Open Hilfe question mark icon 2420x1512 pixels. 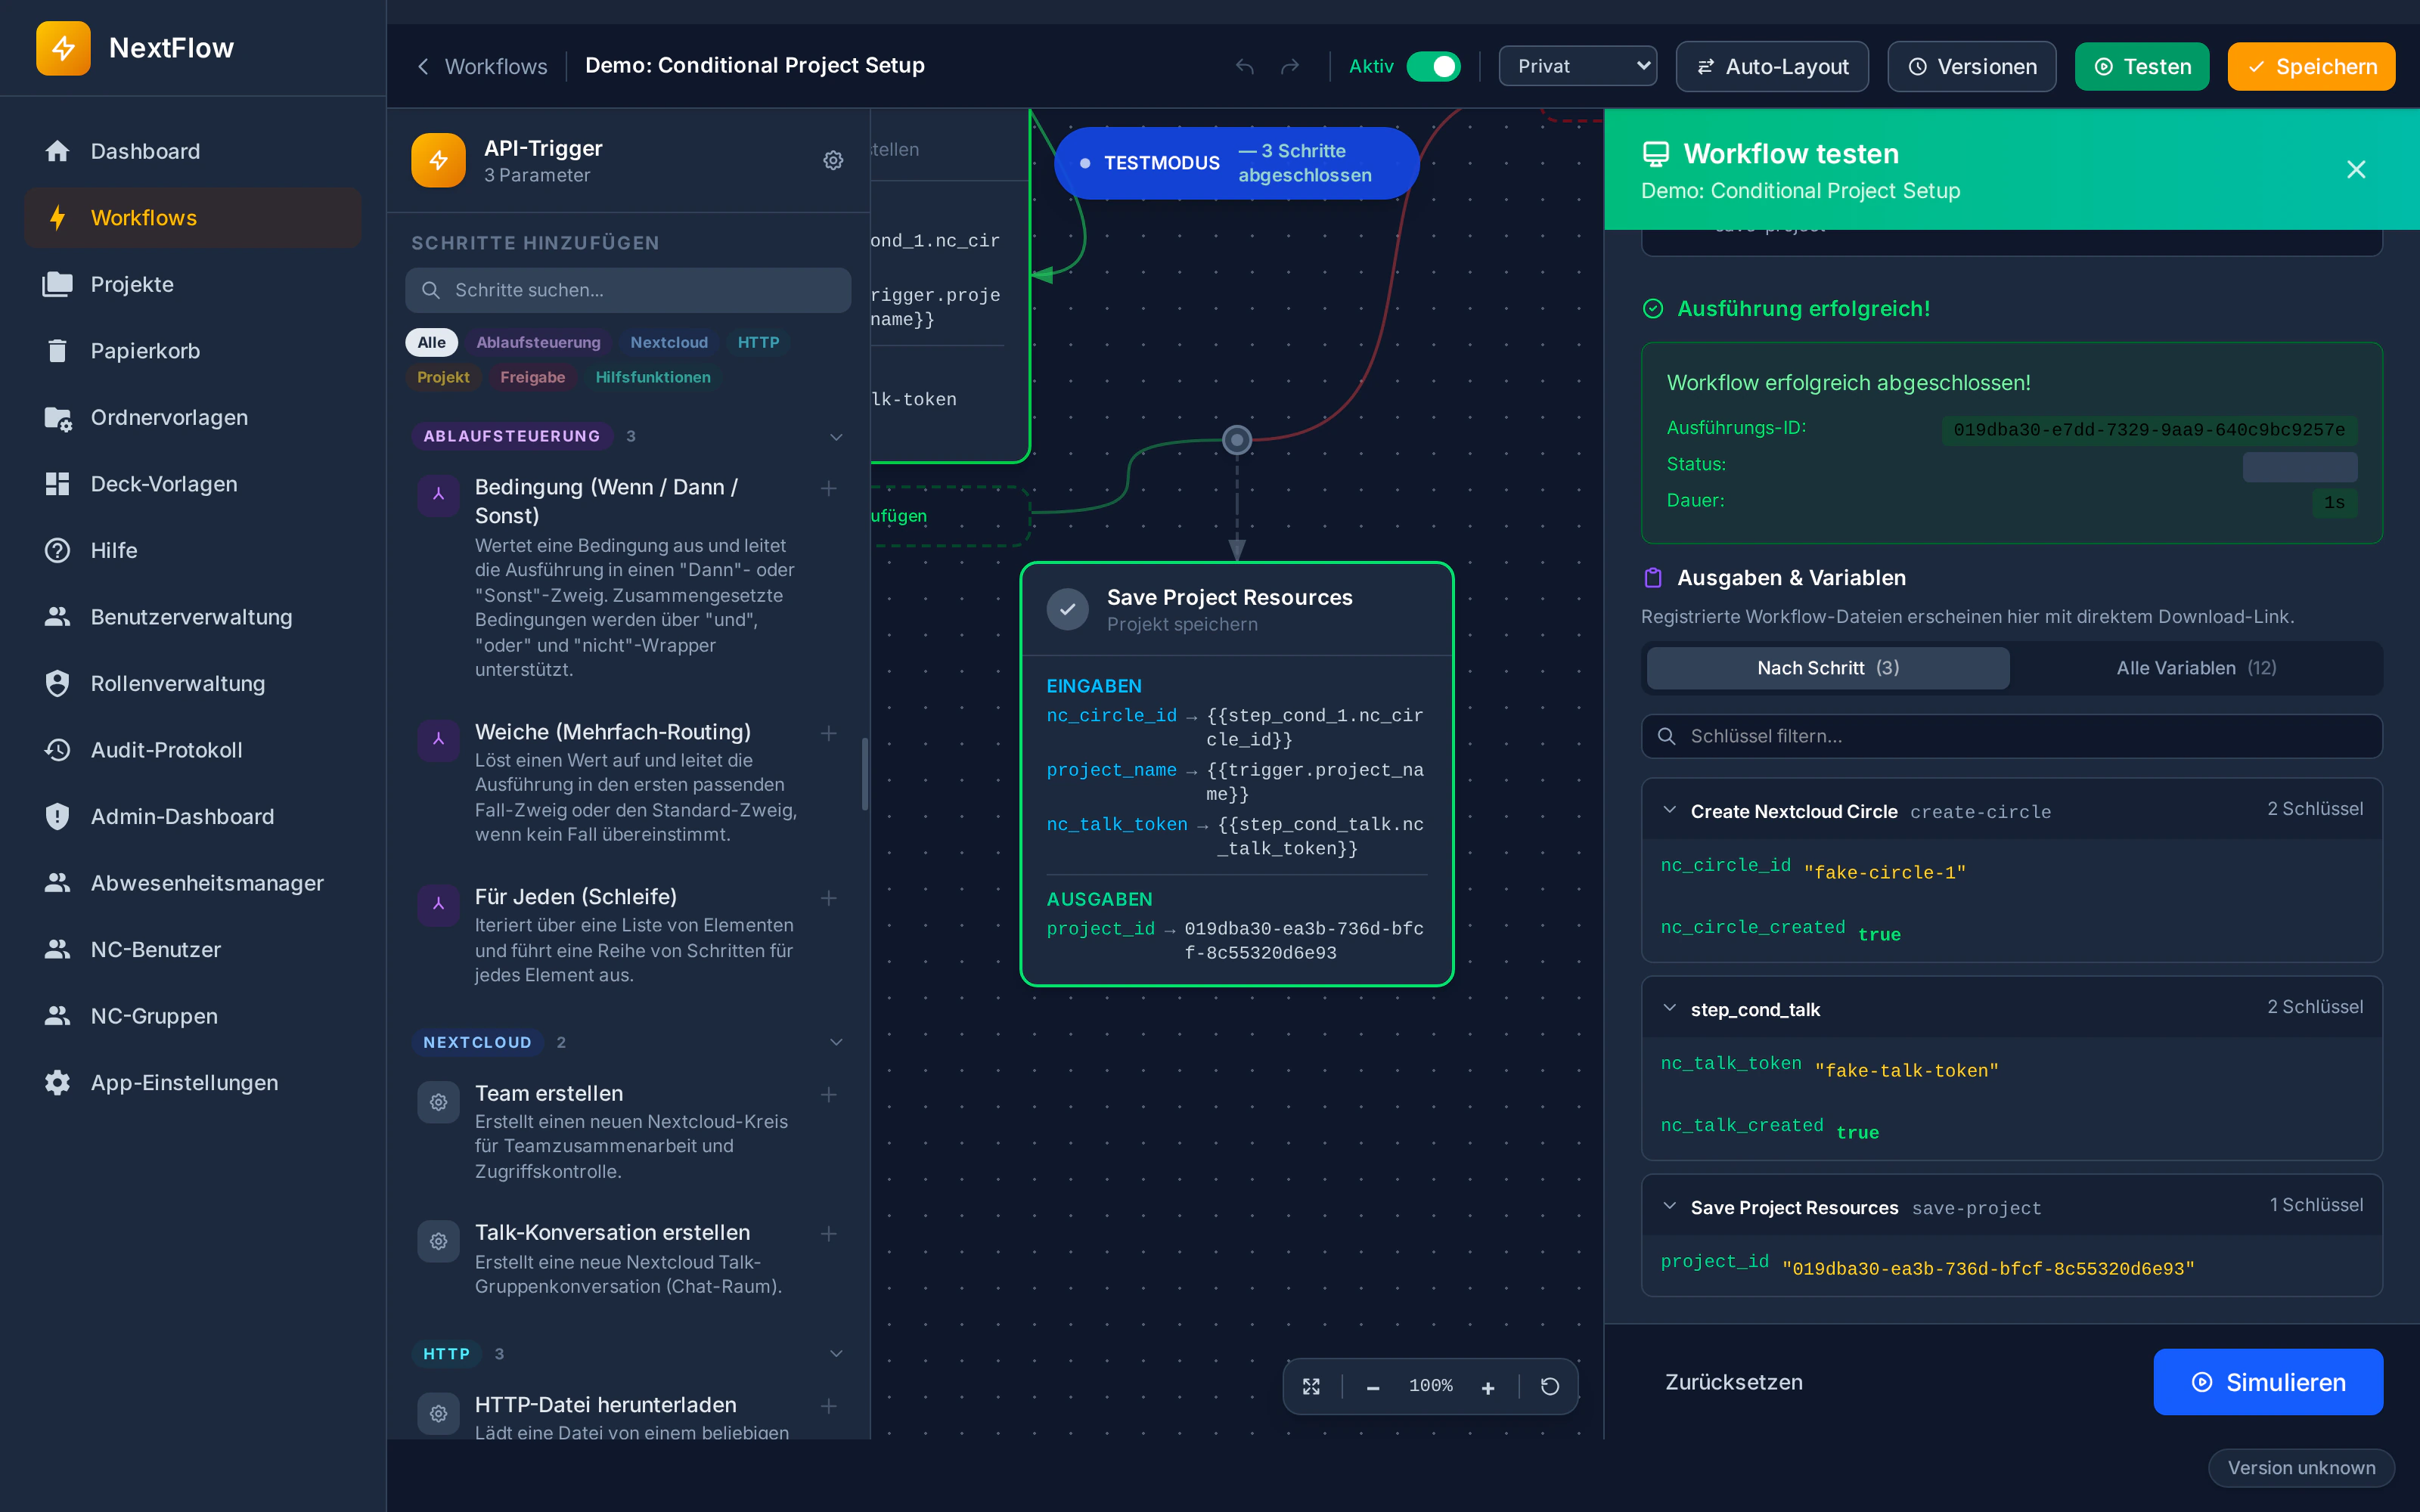[57, 550]
